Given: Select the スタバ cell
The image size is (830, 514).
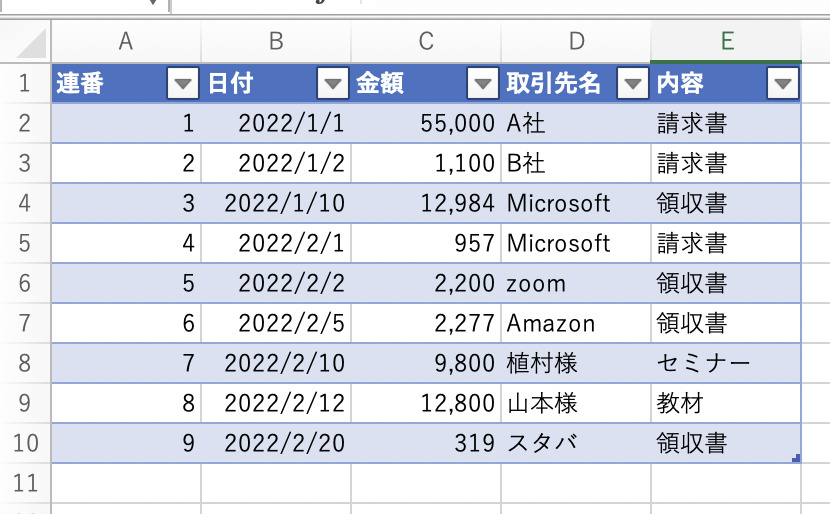Looking at the screenshot, I should click(x=575, y=444).
